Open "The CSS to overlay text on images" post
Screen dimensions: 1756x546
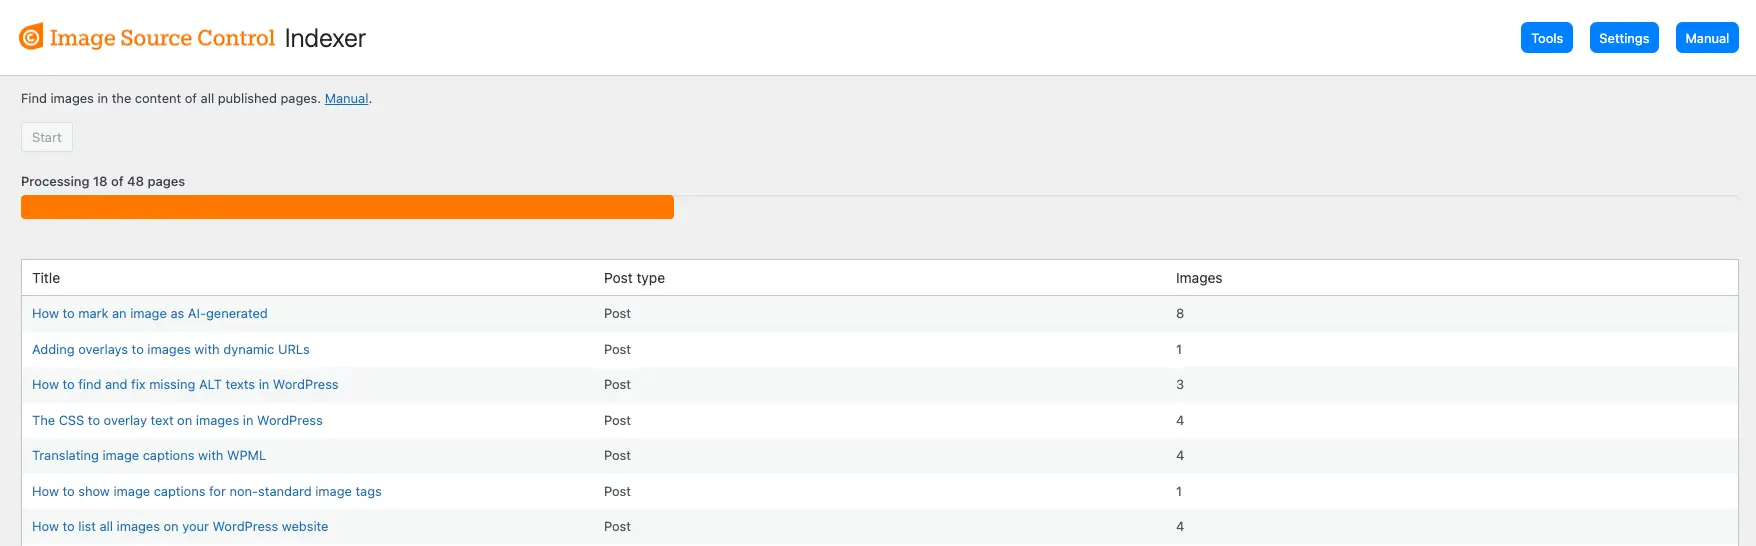[177, 421]
